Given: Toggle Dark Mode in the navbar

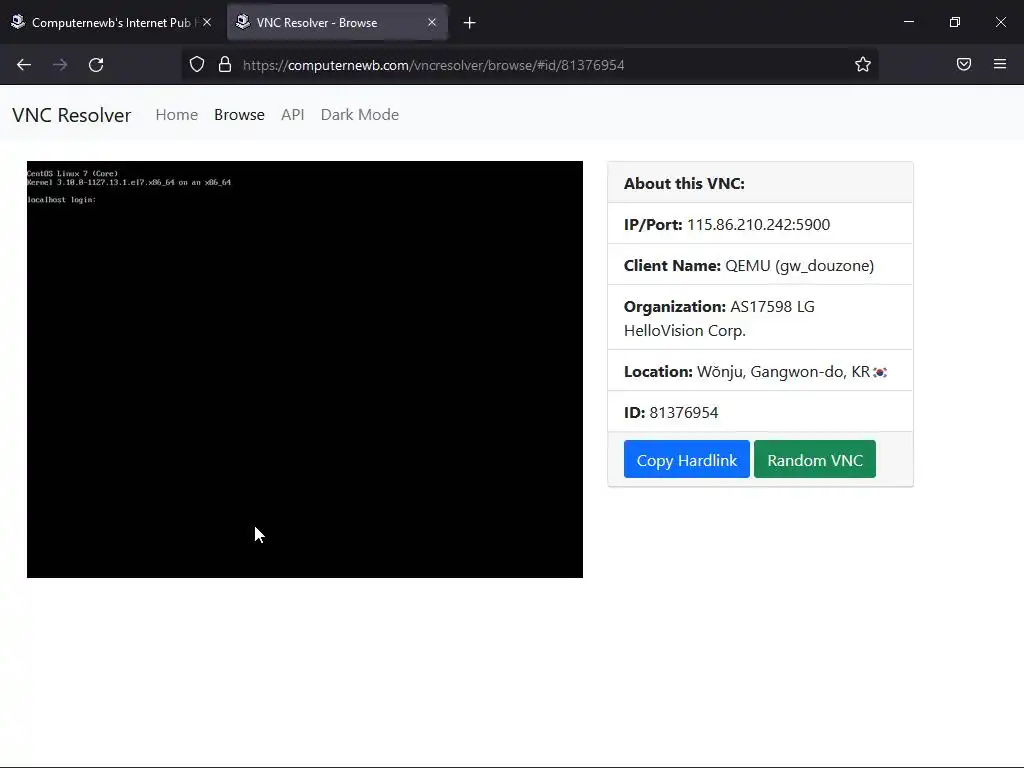Looking at the screenshot, I should pyautogui.click(x=360, y=115).
